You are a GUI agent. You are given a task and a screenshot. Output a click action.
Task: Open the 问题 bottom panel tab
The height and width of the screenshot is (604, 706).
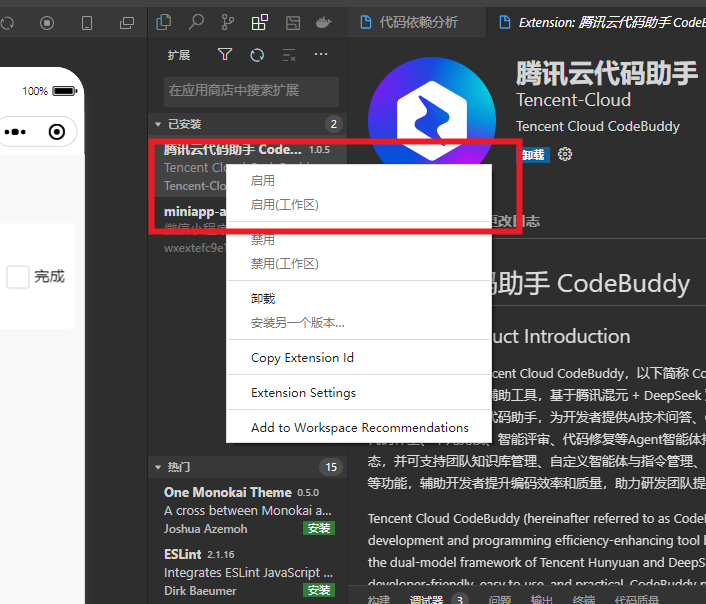point(500,599)
